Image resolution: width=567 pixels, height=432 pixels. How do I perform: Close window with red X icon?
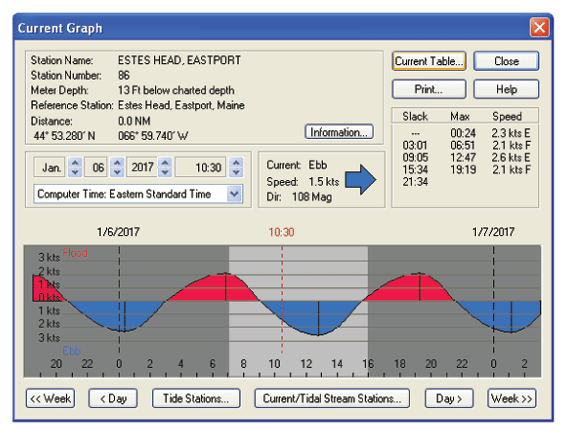click(x=539, y=27)
